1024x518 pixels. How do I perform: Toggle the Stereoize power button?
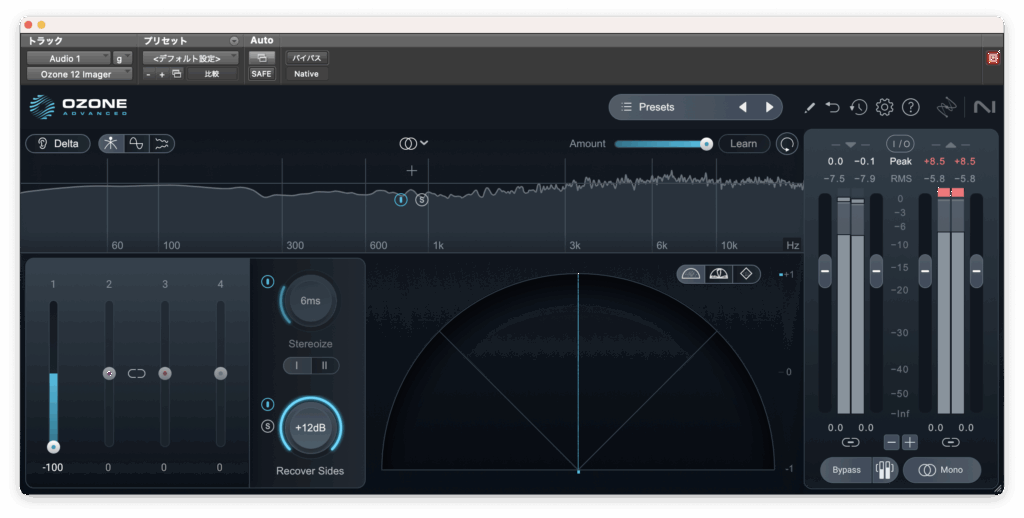click(x=267, y=282)
